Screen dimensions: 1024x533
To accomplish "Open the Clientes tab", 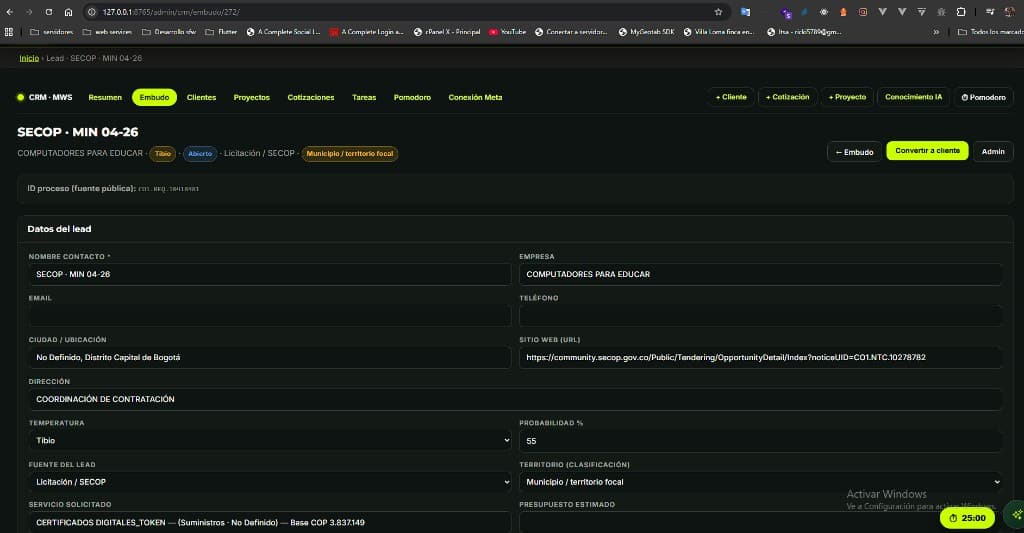I will (201, 97).
